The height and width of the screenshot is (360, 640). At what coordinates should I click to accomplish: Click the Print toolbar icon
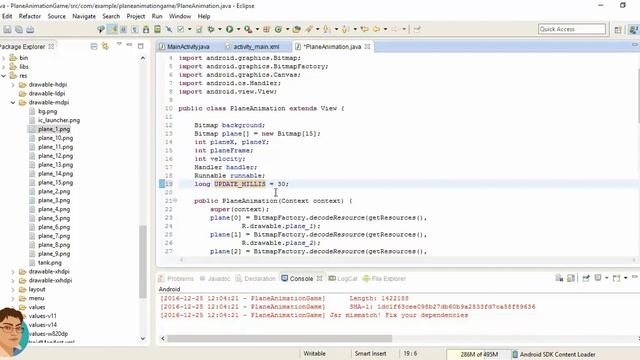coord(30,29)
